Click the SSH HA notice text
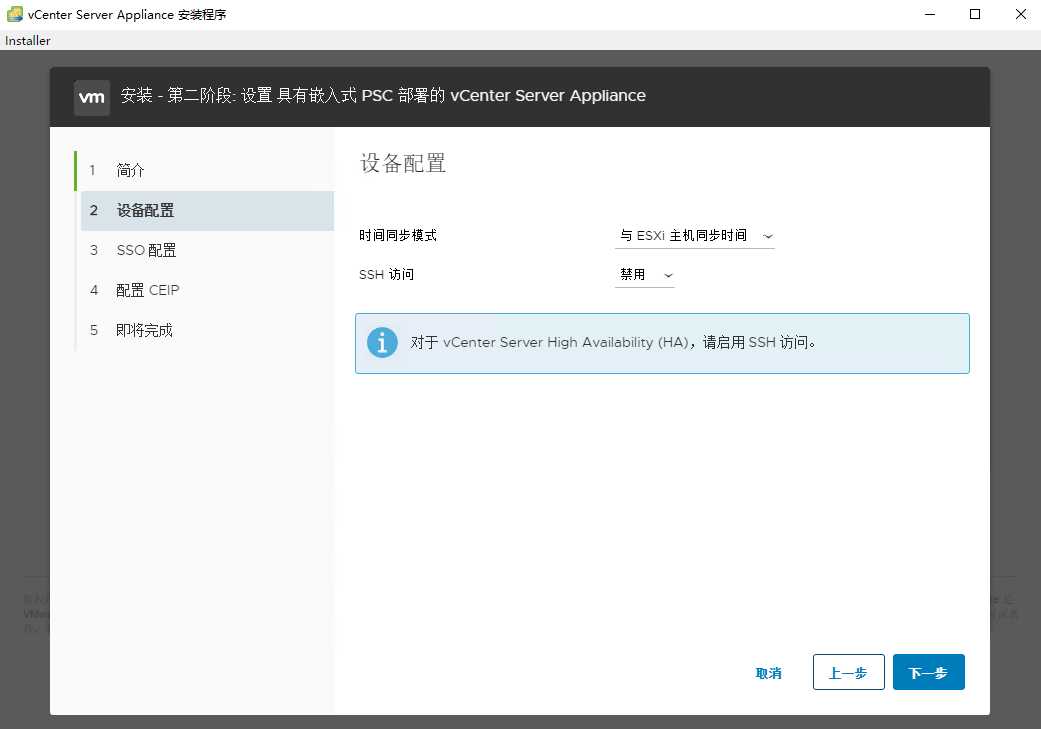 [614, 343]
